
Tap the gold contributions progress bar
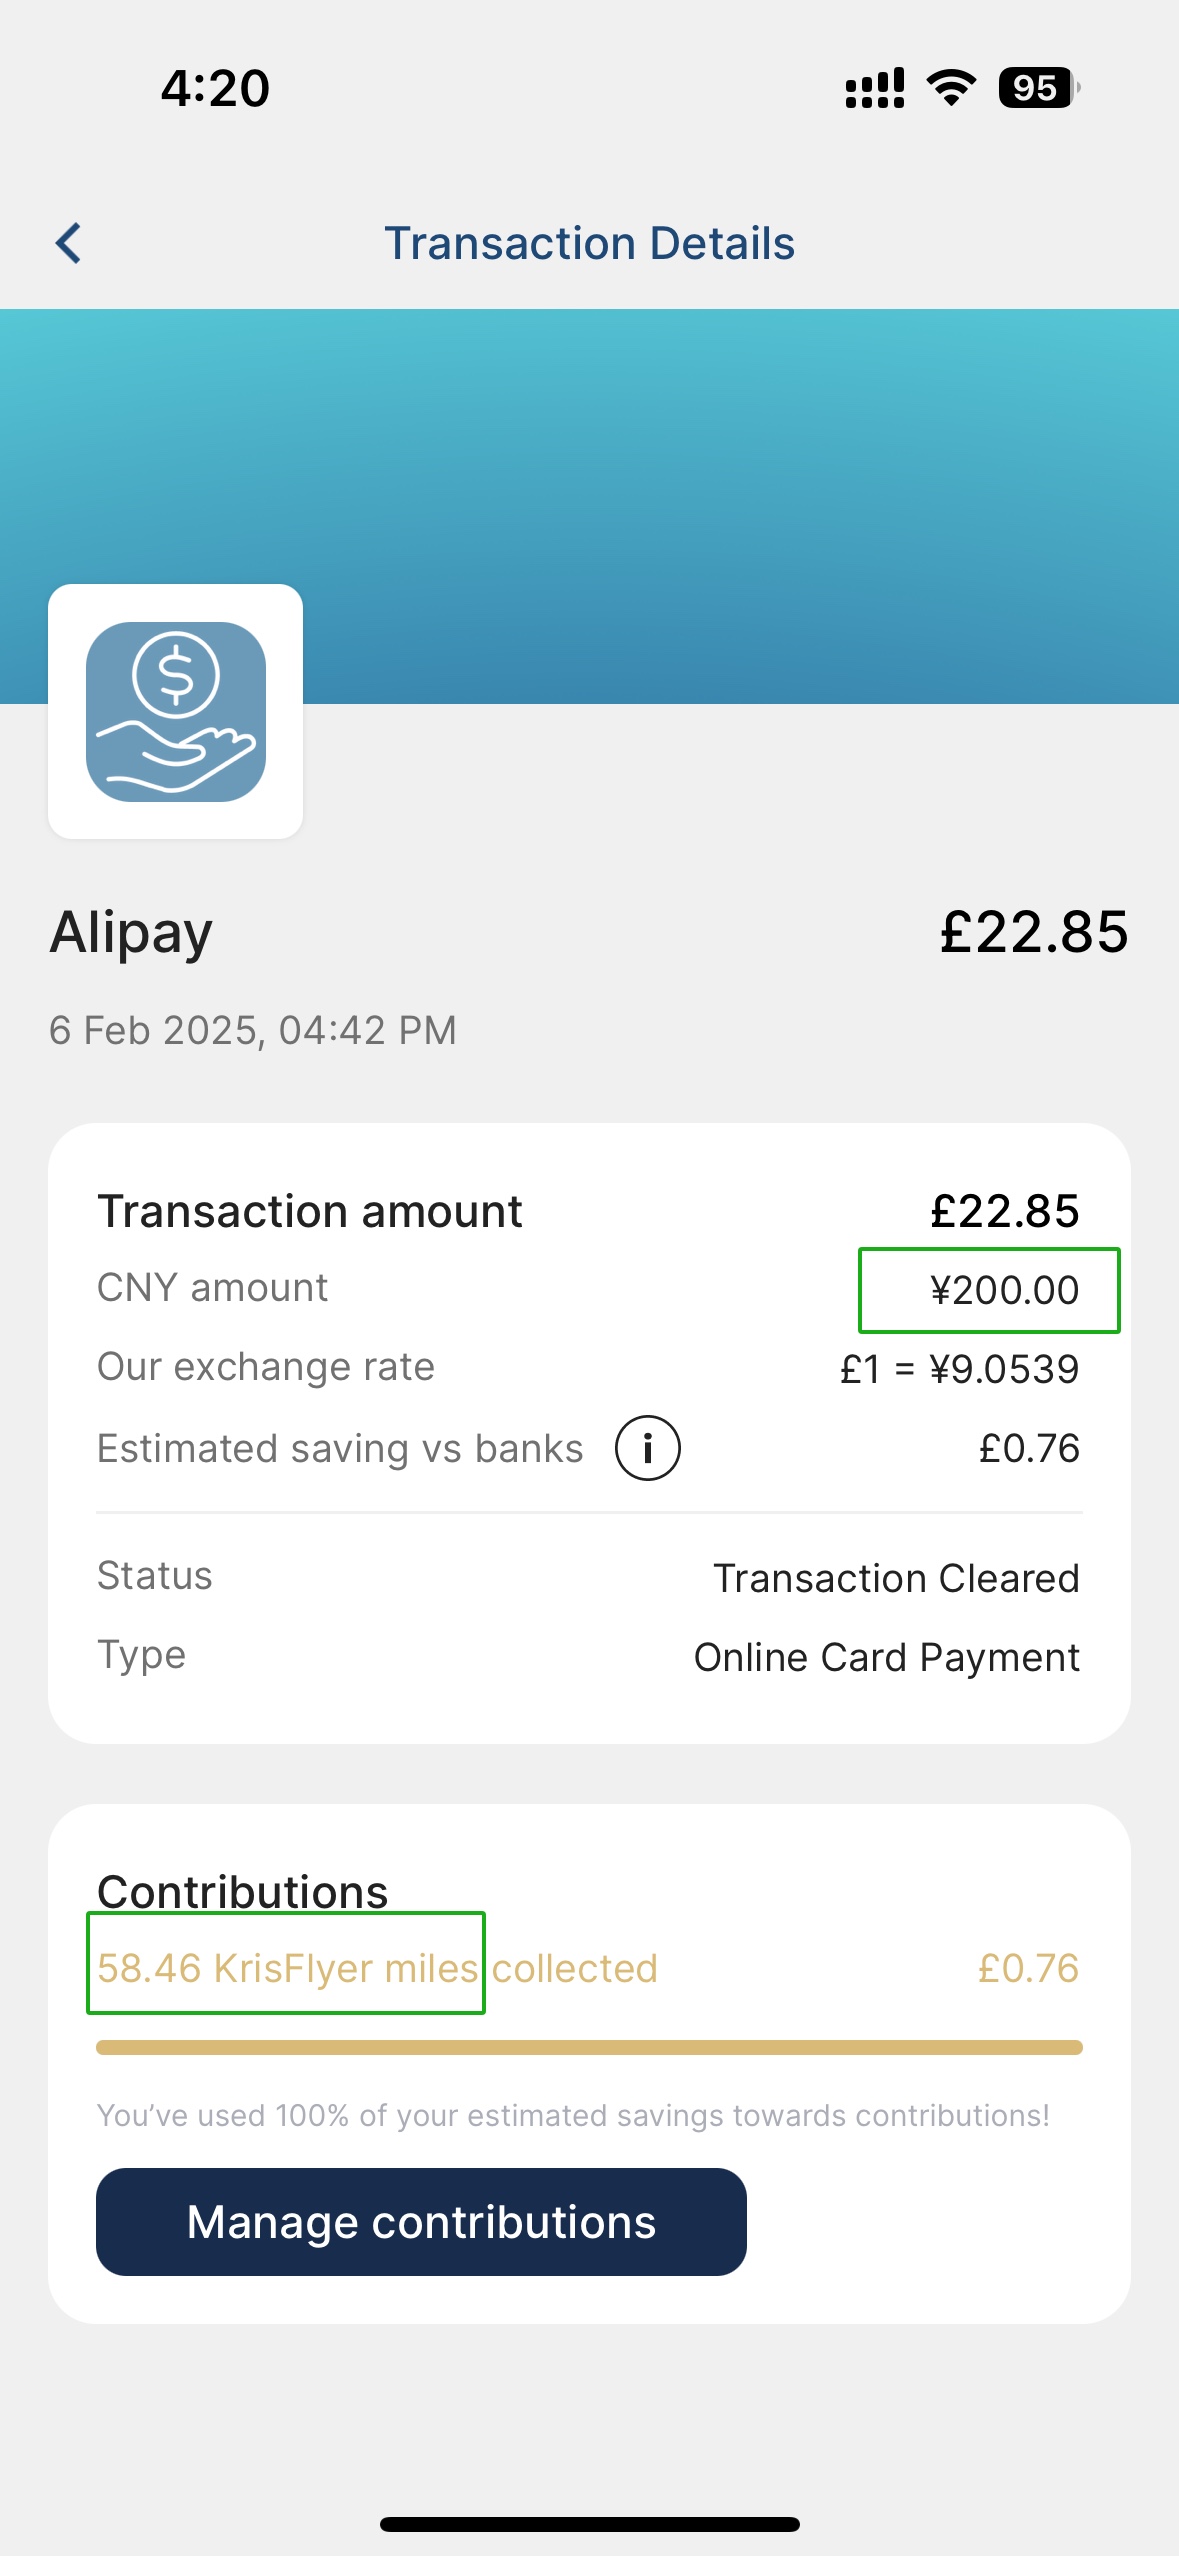[589, 2047]
